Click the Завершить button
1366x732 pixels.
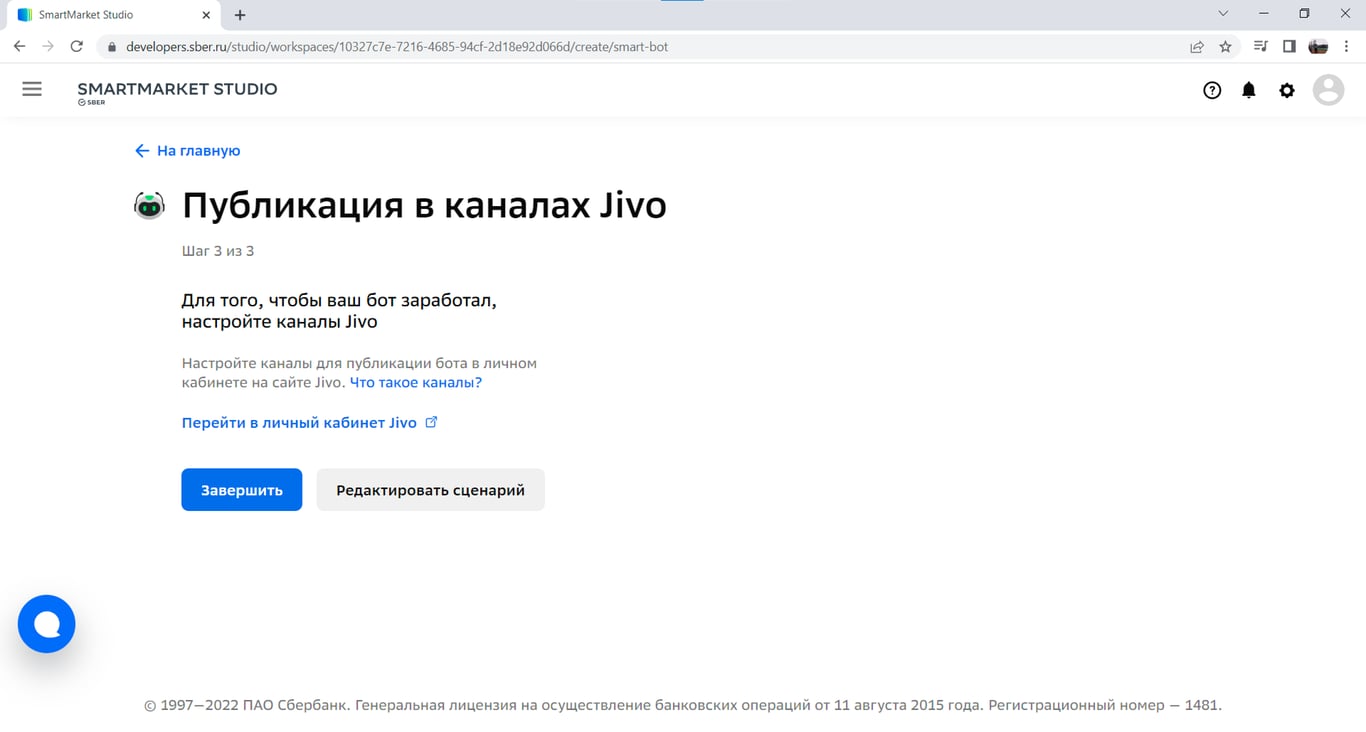tap(241, 489)
